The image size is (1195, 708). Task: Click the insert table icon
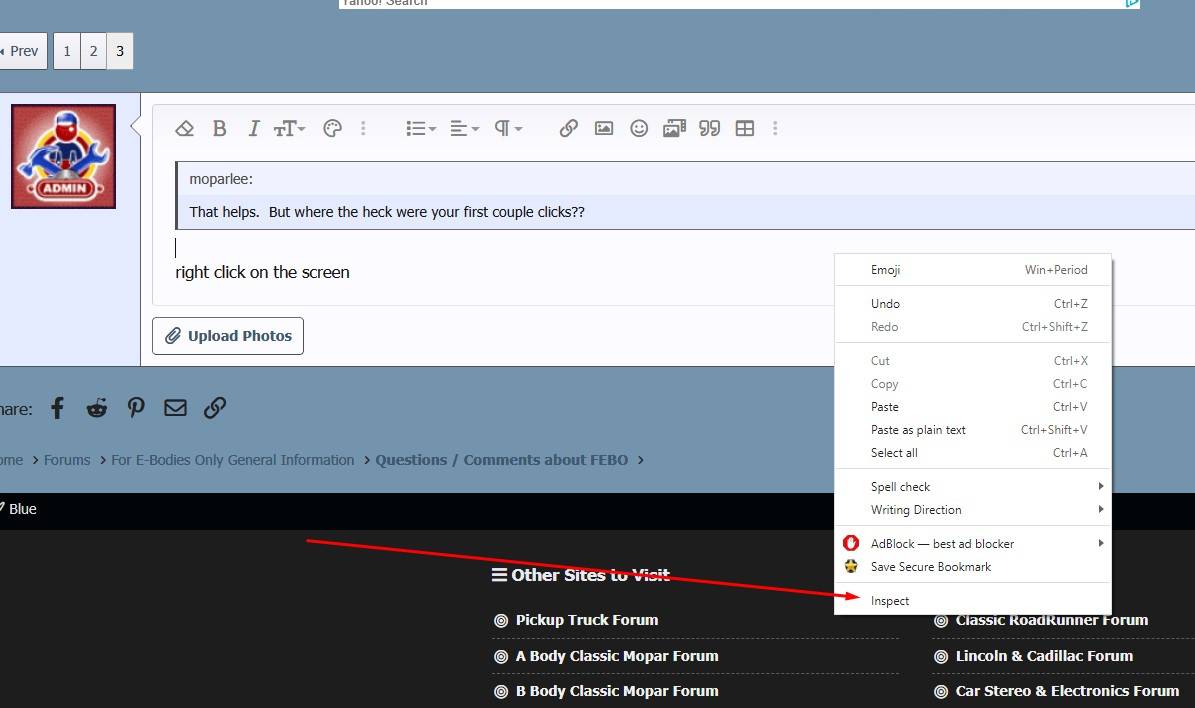[x=745, y=128]
